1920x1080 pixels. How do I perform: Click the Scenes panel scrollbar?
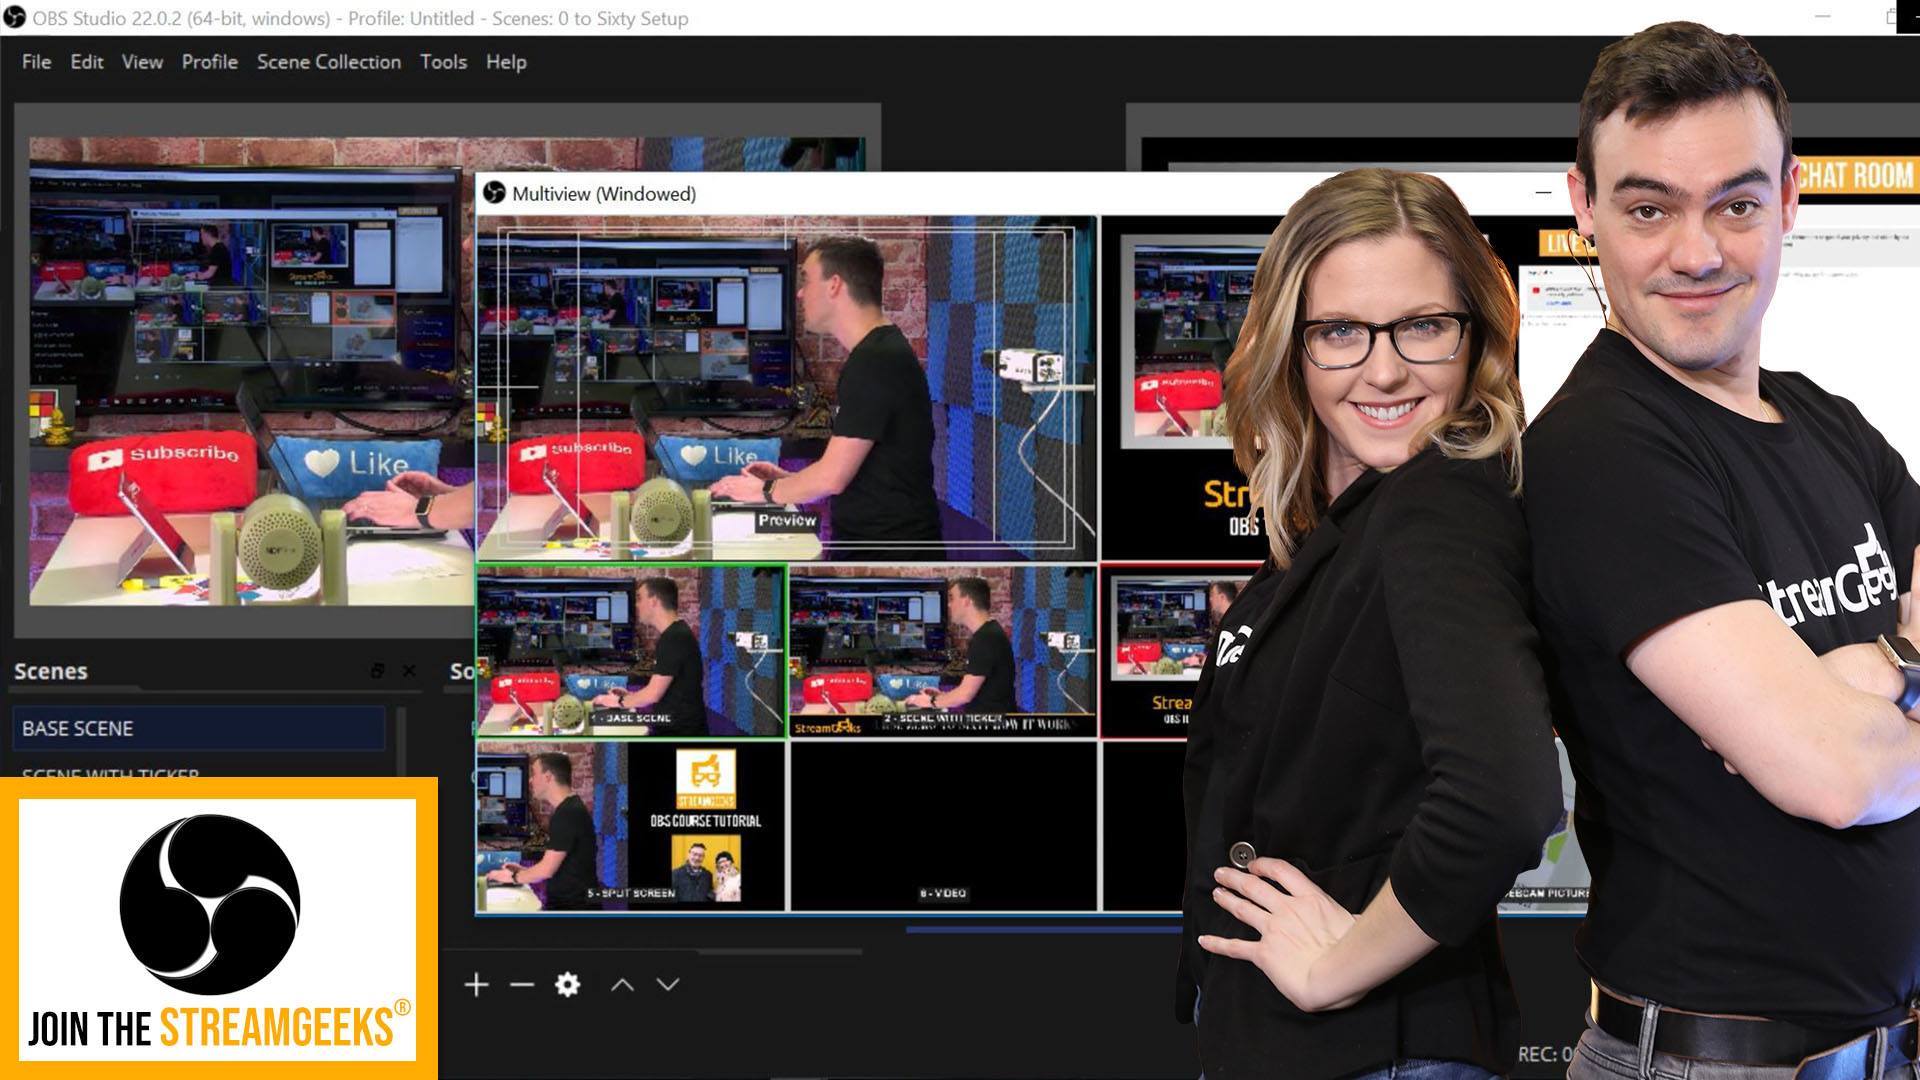401,741
